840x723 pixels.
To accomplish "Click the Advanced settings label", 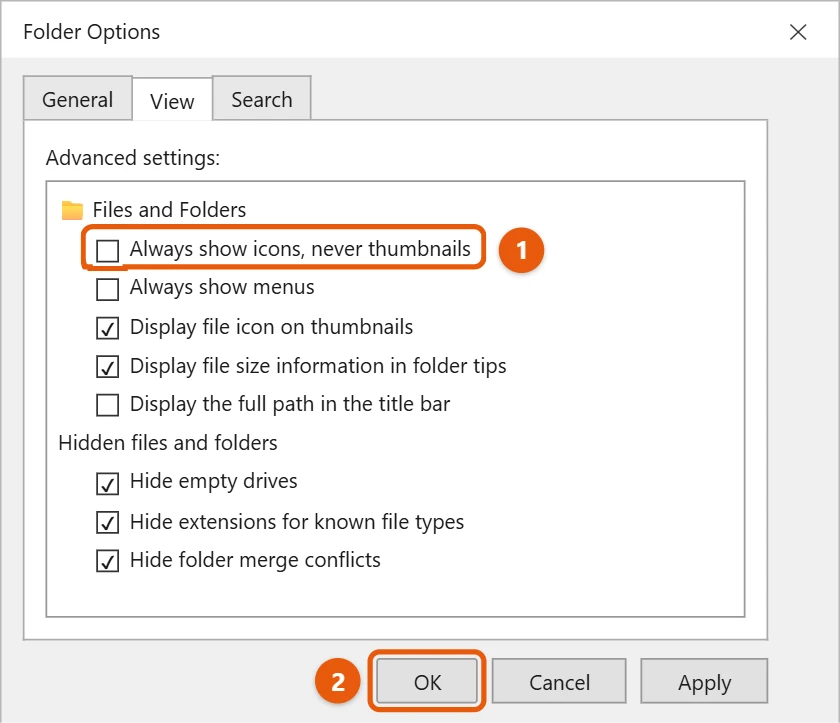I will click(133, 158).
